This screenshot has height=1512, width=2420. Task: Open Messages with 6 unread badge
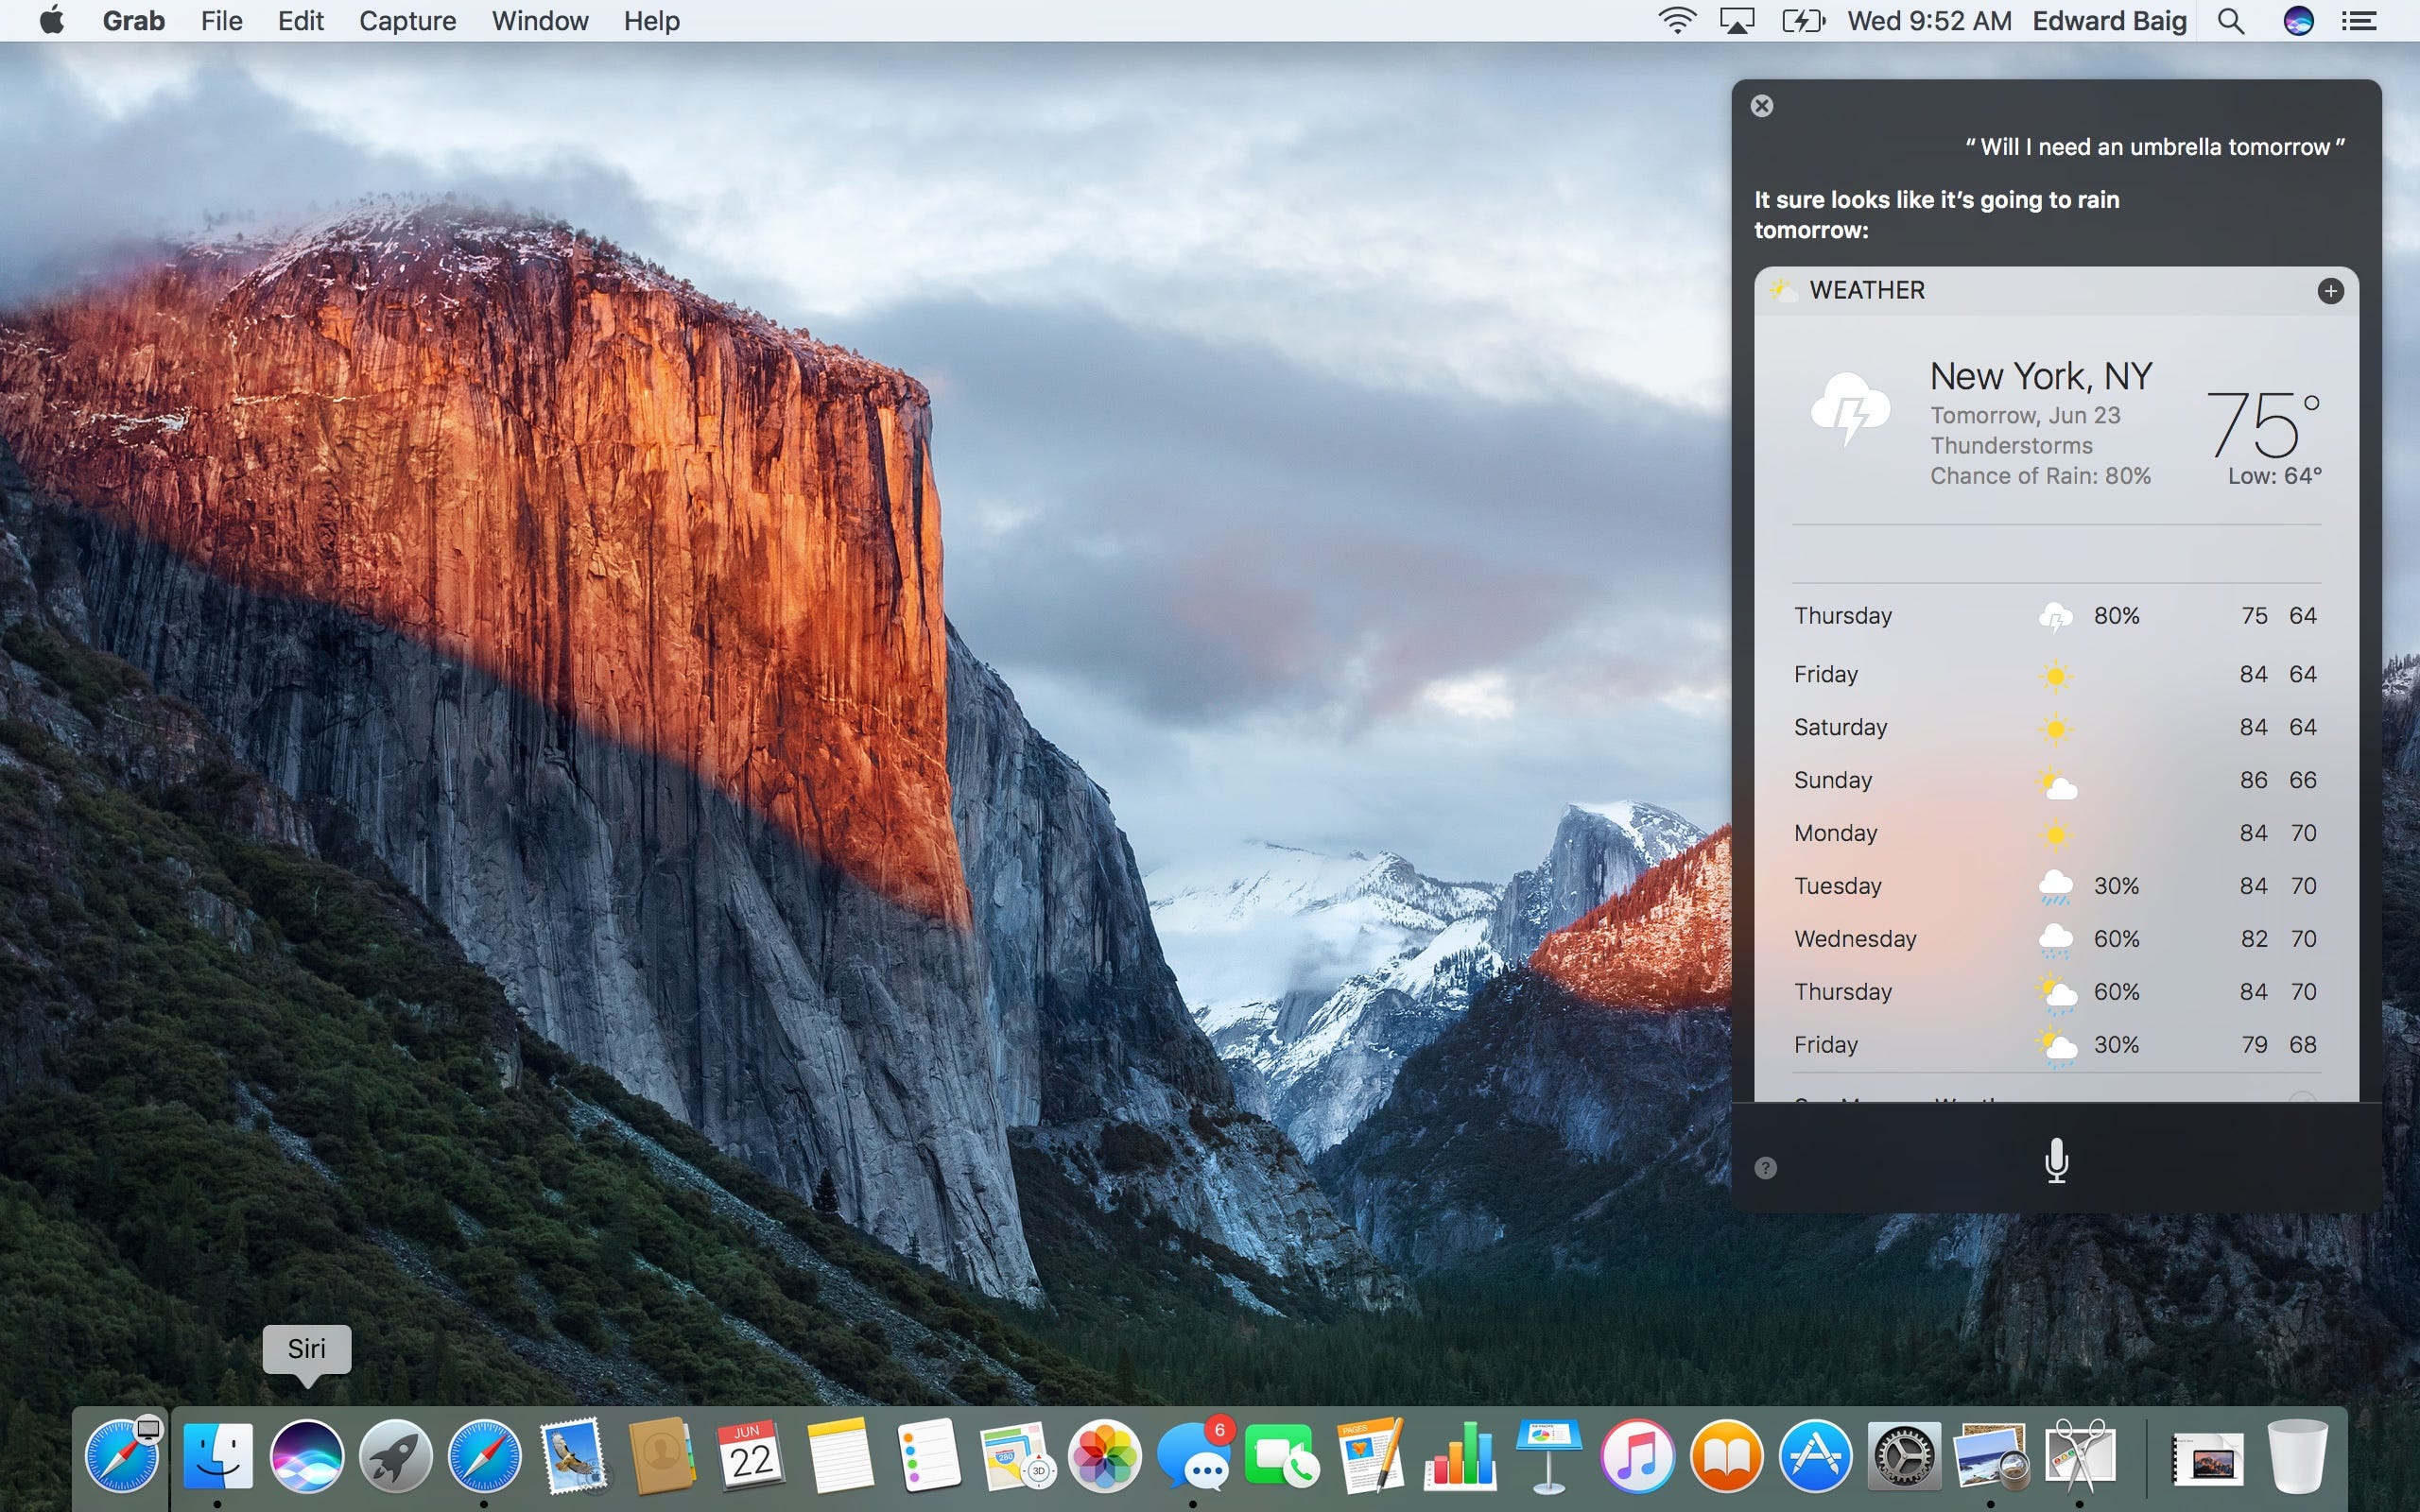1193,1458
